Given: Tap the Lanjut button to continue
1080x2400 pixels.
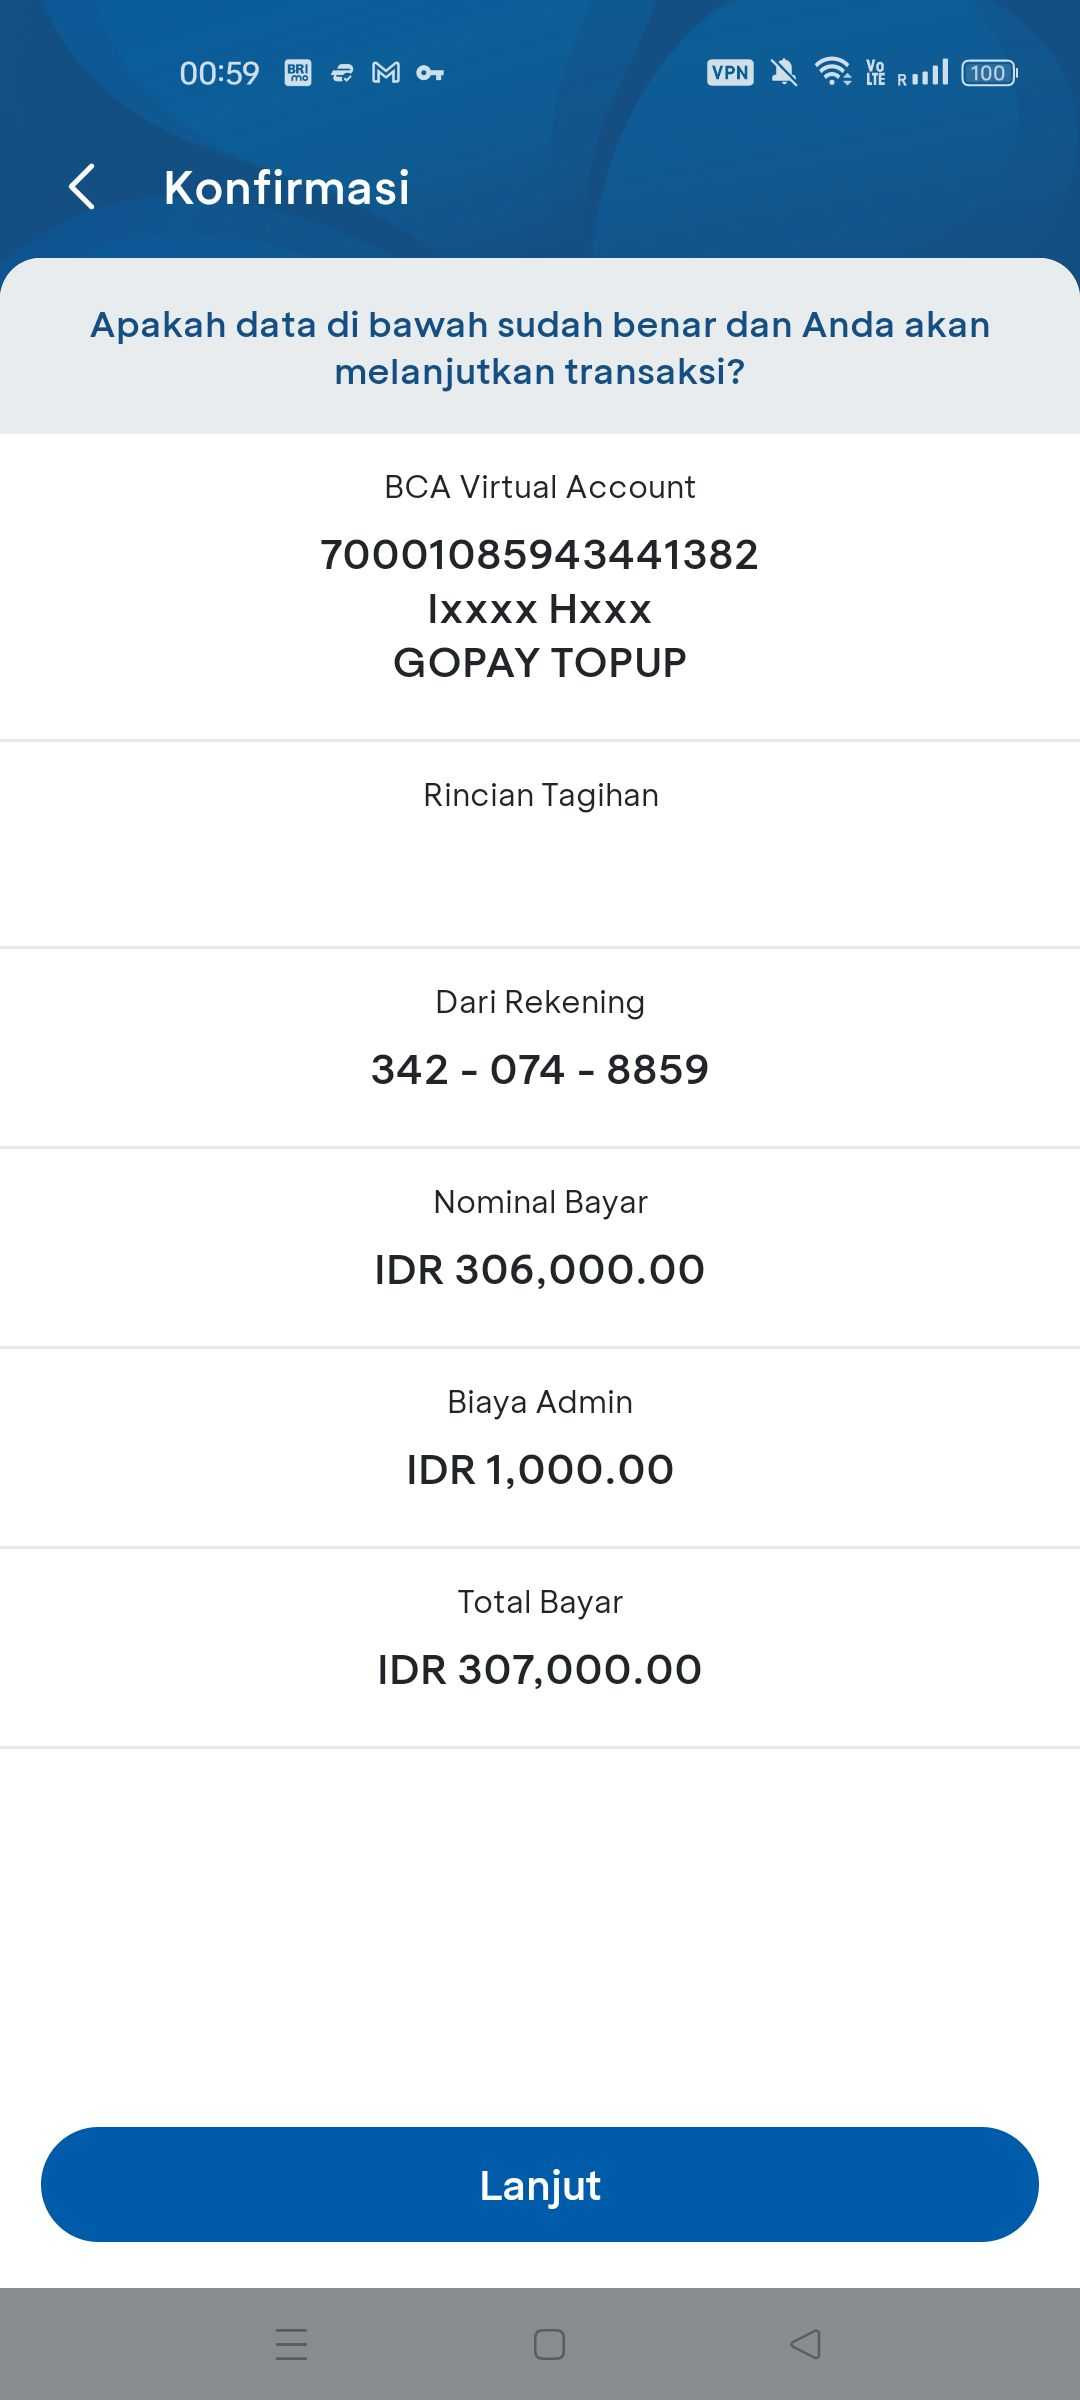Looking at the screenshot, I should click(x=540, y=2185).
